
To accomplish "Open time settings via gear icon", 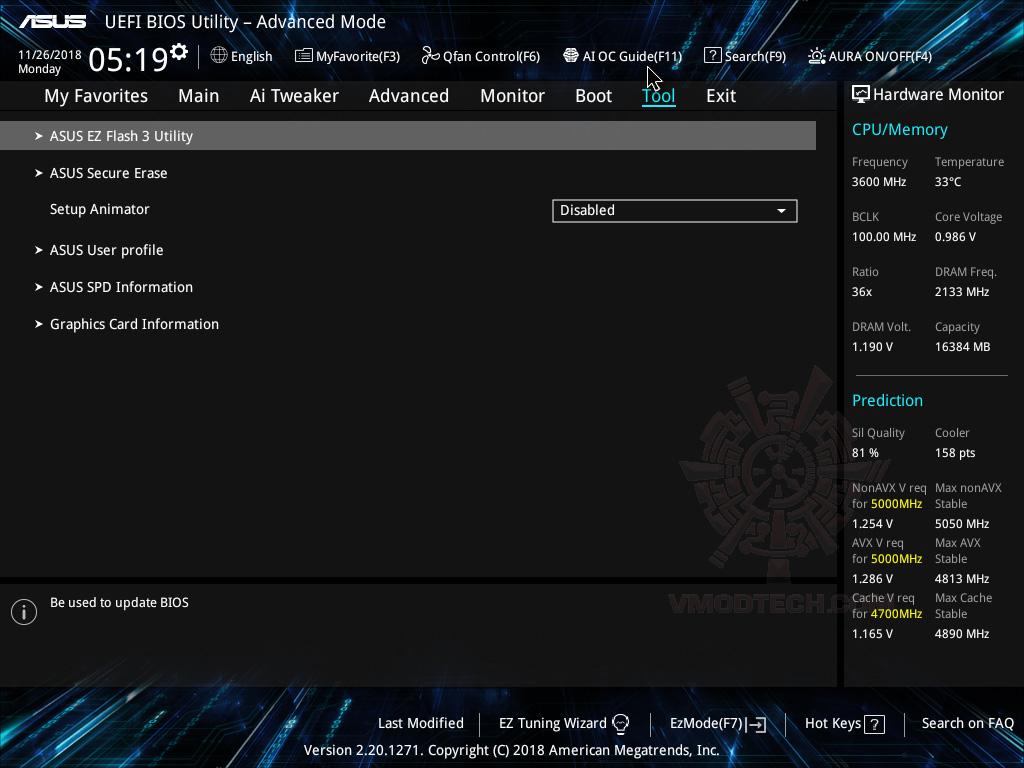I will click(x=178, y=51).
